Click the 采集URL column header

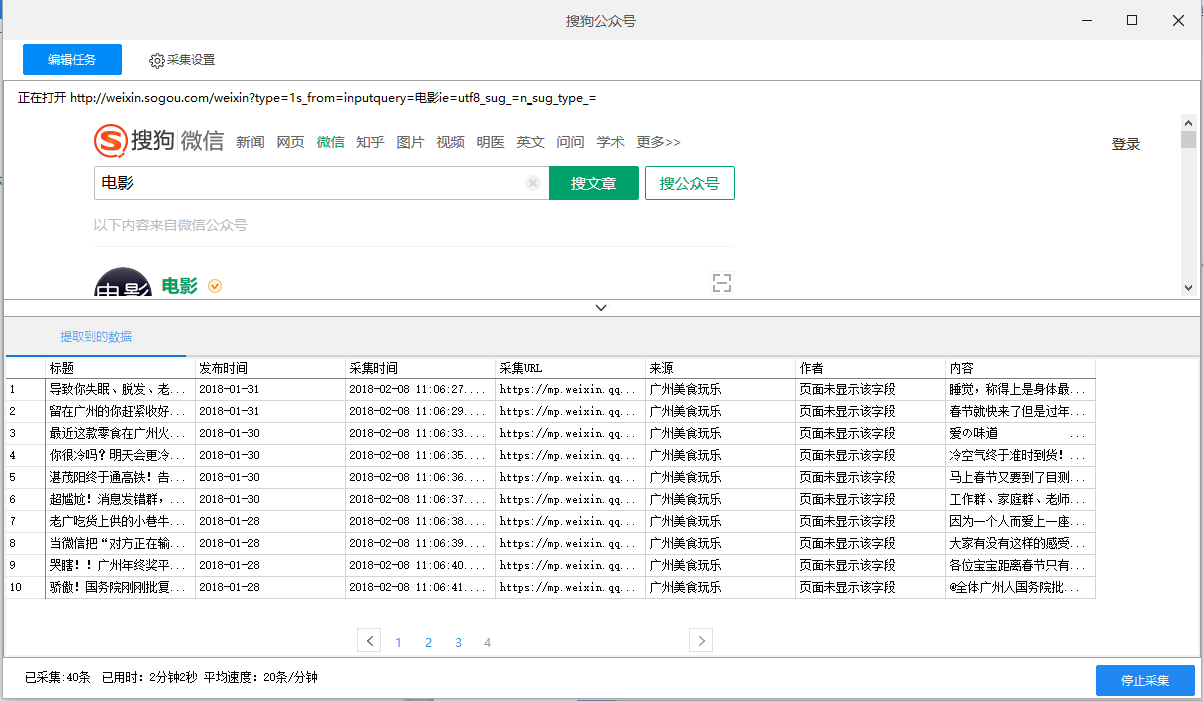[x=570, y=368]
